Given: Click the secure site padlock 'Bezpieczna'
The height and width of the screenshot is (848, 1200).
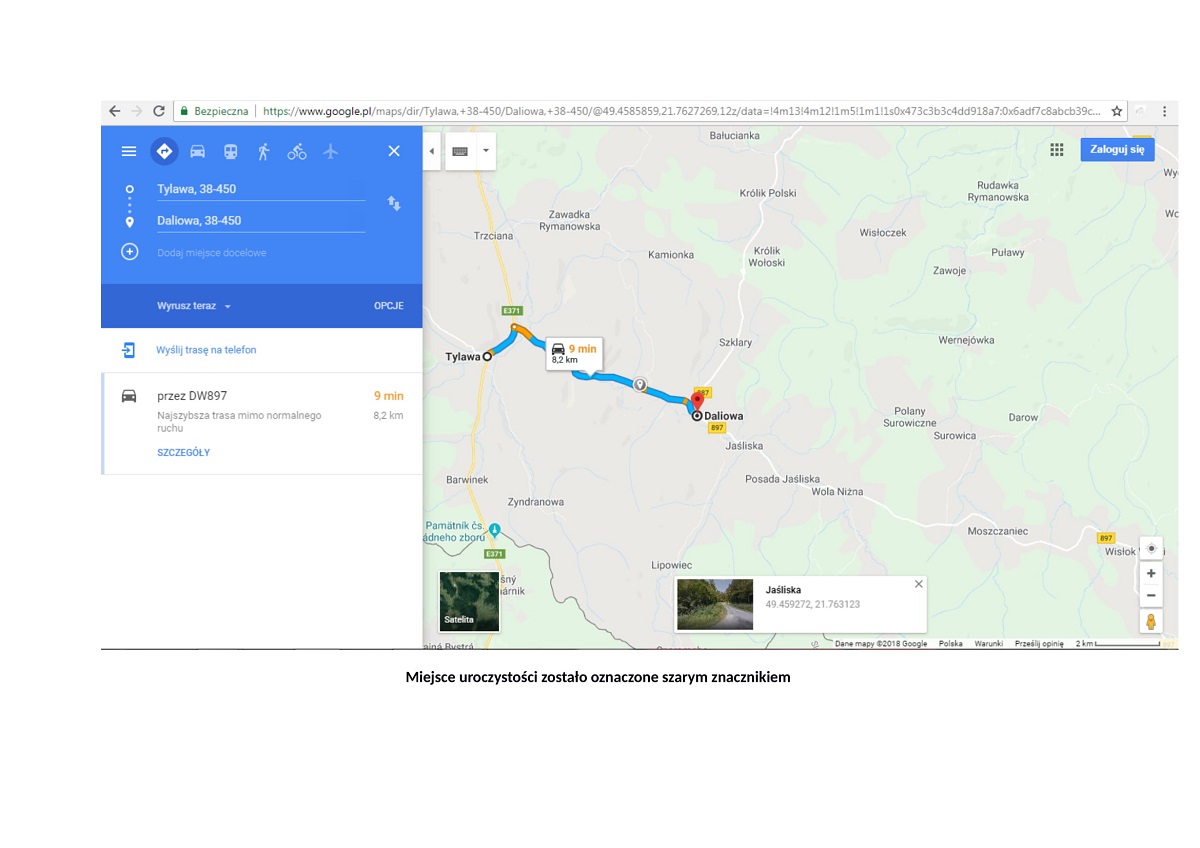Looking at the screenshot, I should click(214, 111).
